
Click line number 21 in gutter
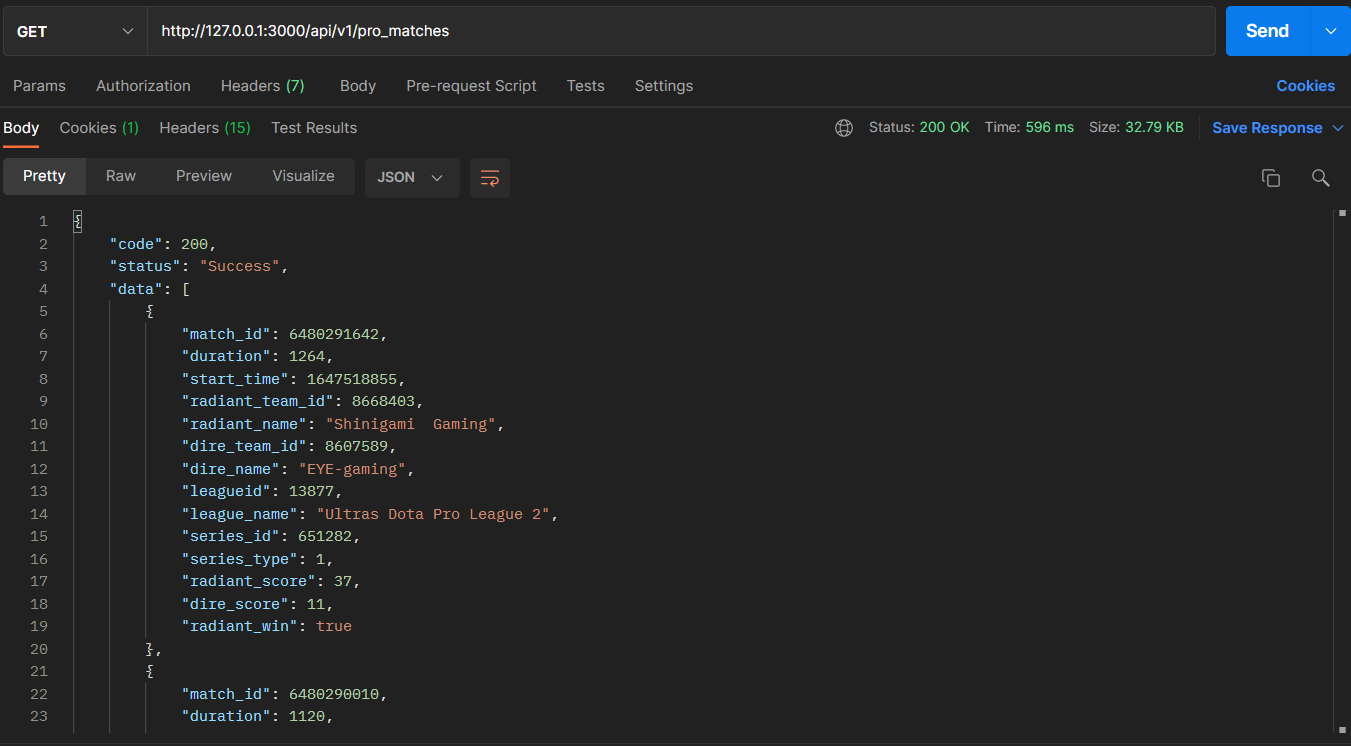pyautogui.click(x=39, y=671)
